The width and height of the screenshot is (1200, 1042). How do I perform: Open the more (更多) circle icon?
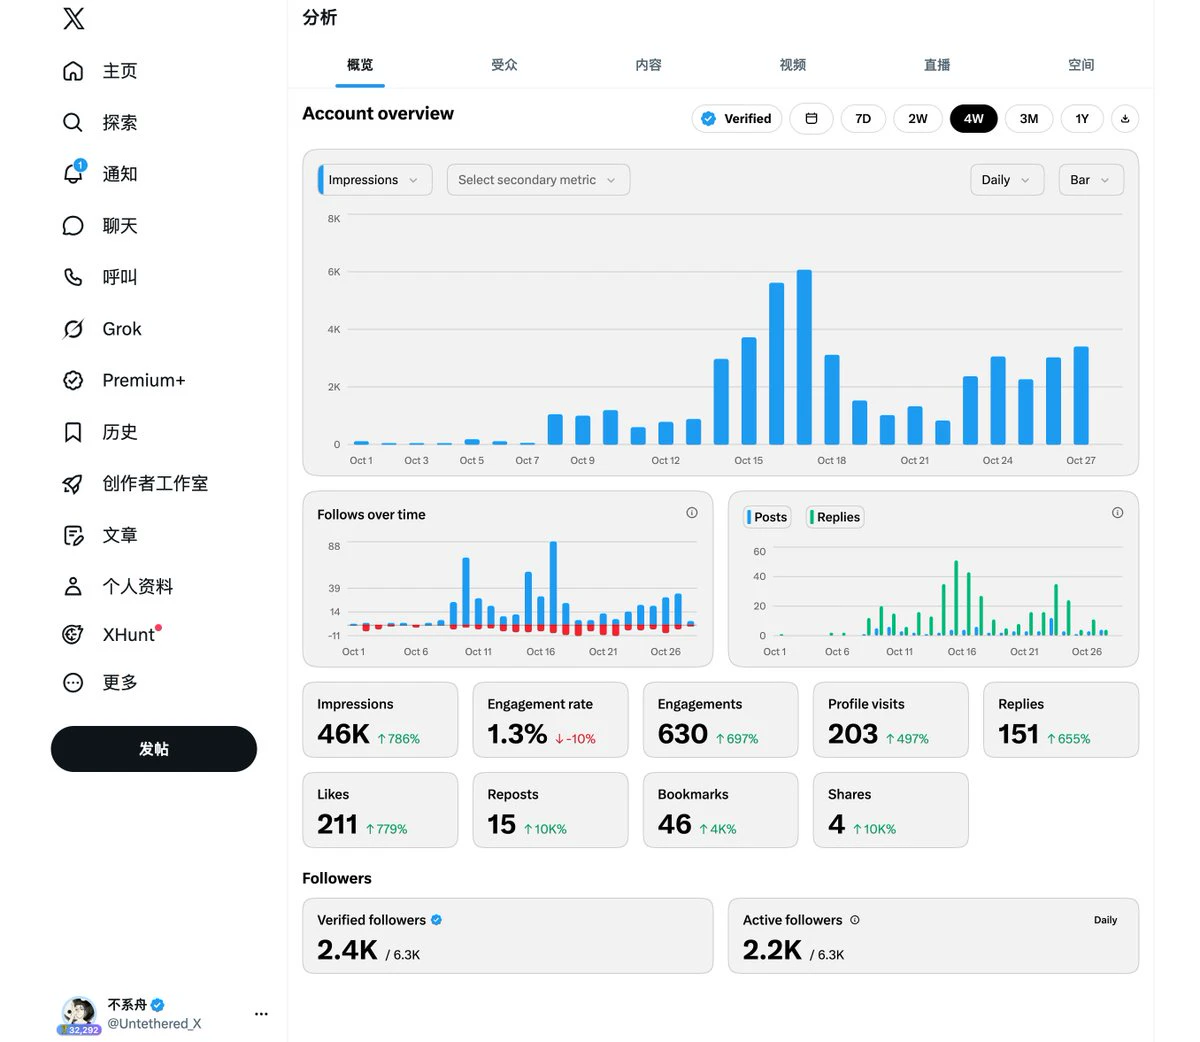(x=73, y=683)
